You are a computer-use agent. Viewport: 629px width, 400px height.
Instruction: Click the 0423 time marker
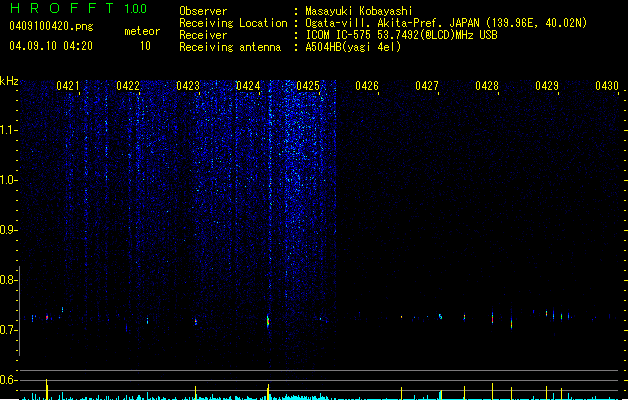coord(188,86)
